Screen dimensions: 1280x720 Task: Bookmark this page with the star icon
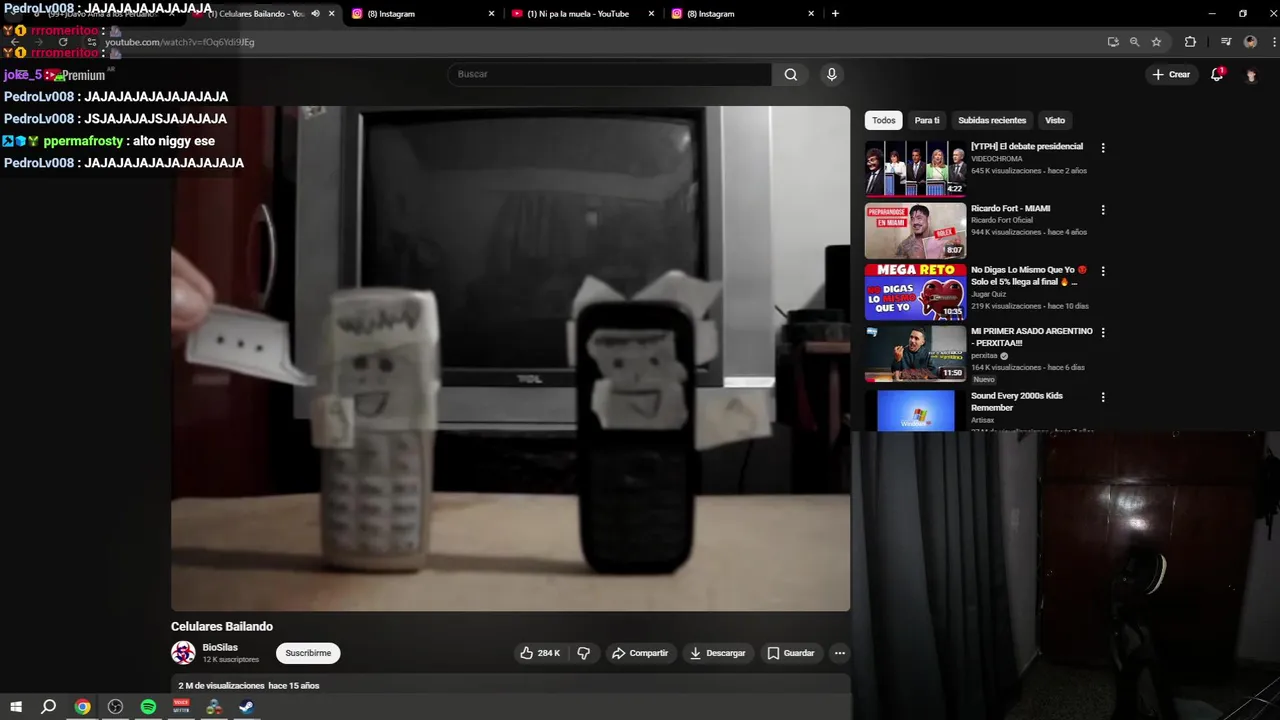tap(1156, 42)
